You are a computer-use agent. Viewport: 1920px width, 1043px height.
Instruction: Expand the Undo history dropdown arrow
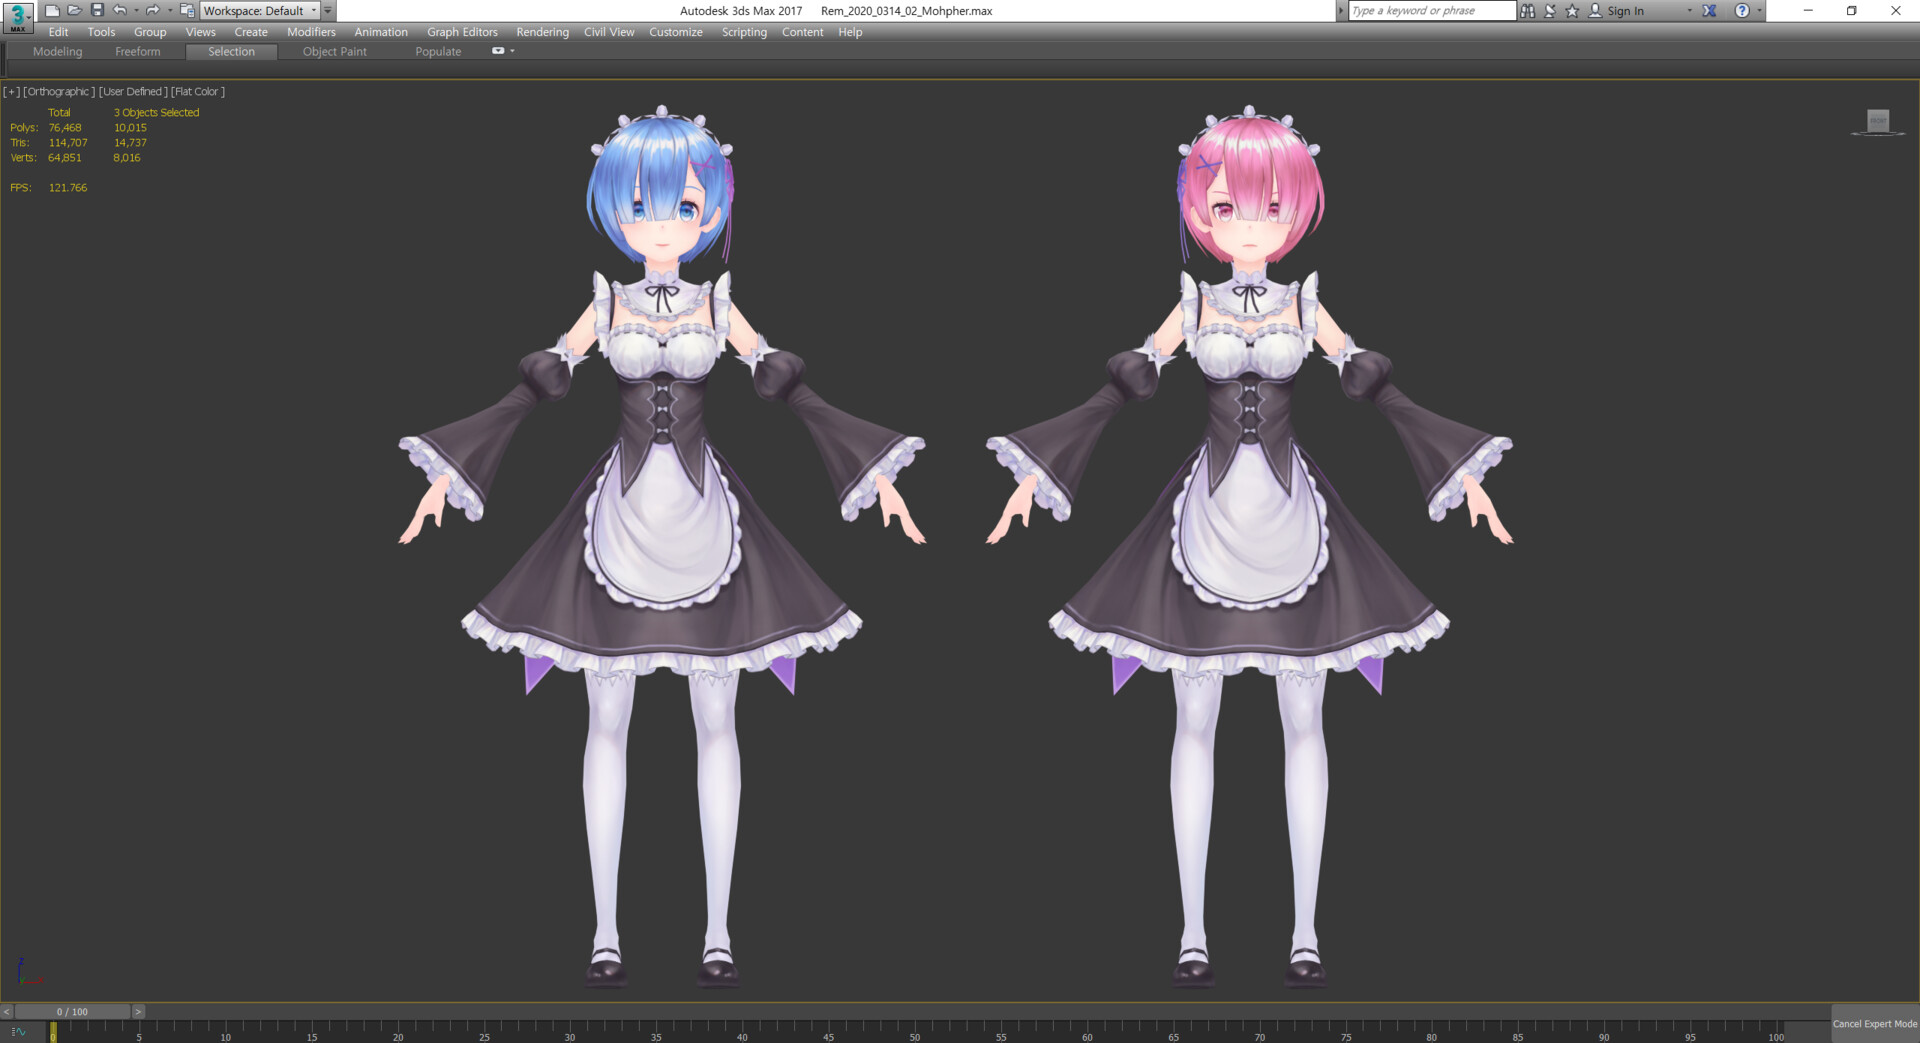(136, 11)
